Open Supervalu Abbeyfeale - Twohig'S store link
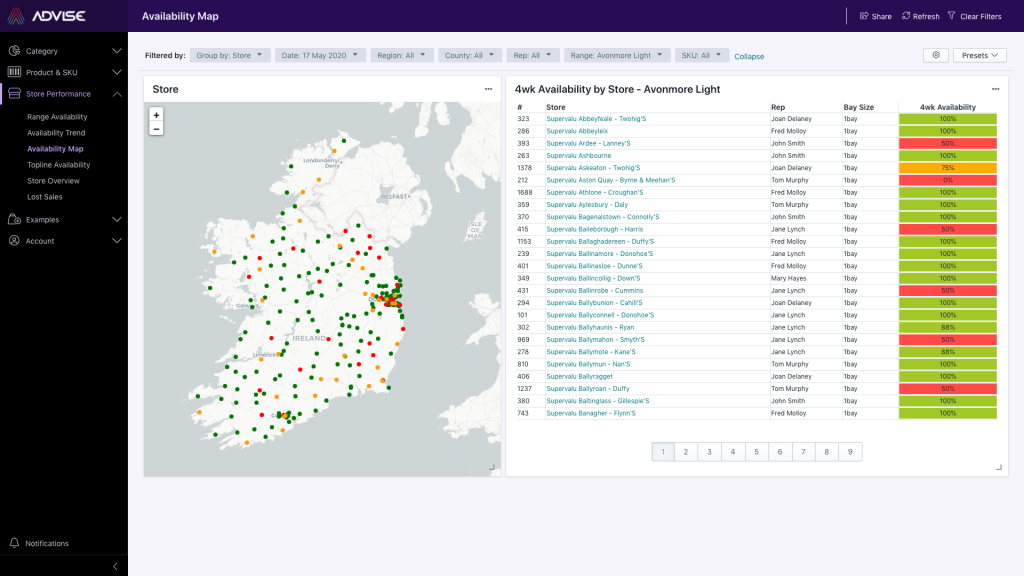Viewport: 1024px width, 576px height. pyautogui.click(x=596, y=119)
